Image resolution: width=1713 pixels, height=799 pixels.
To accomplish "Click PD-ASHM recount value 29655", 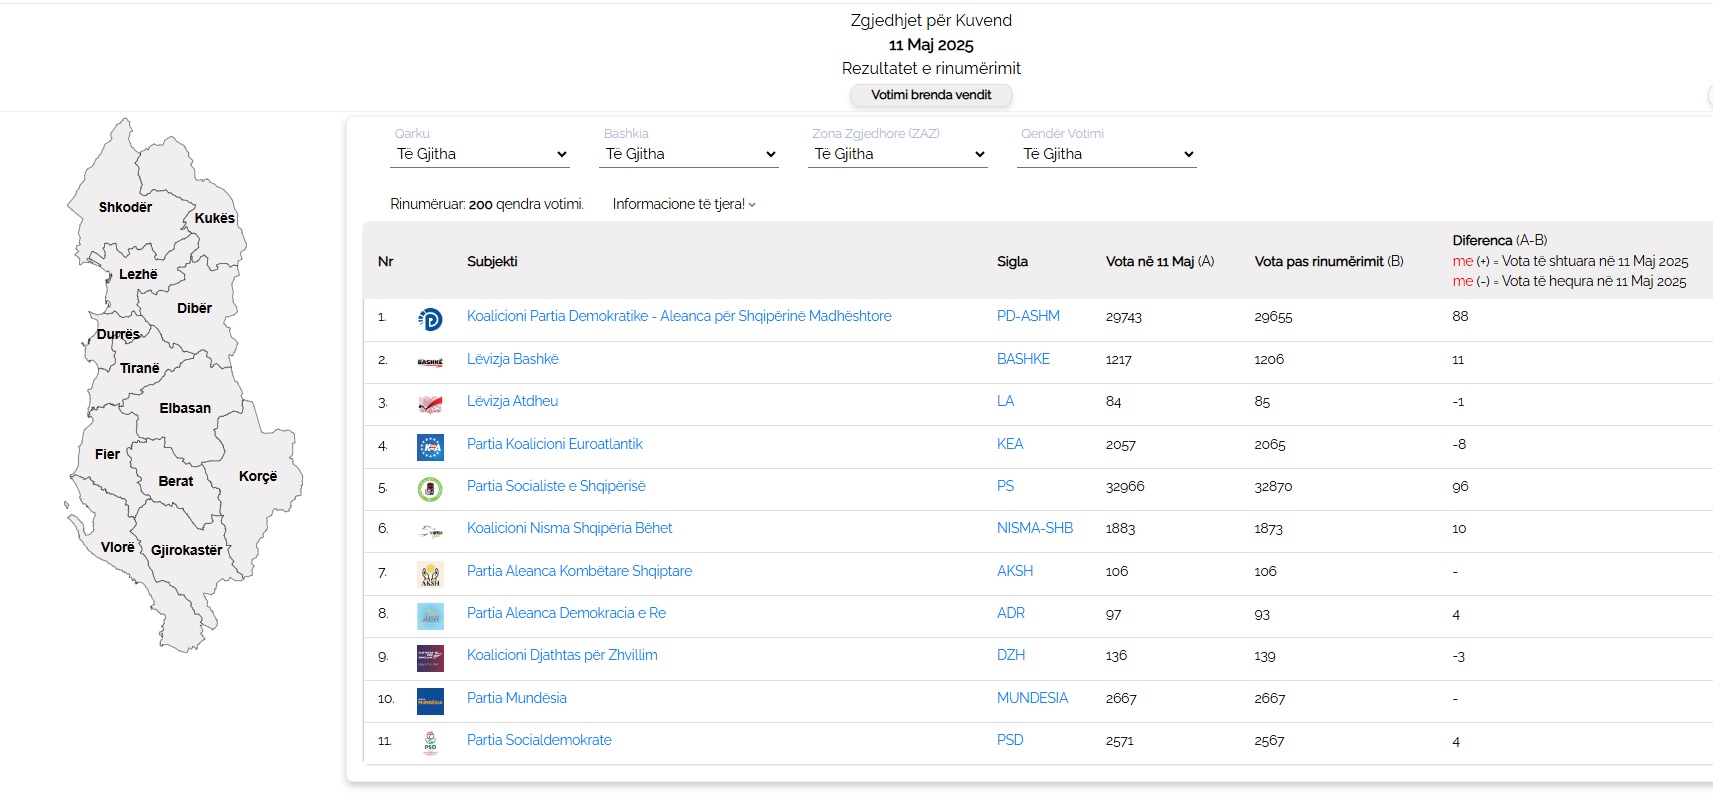I will 1273,317.
